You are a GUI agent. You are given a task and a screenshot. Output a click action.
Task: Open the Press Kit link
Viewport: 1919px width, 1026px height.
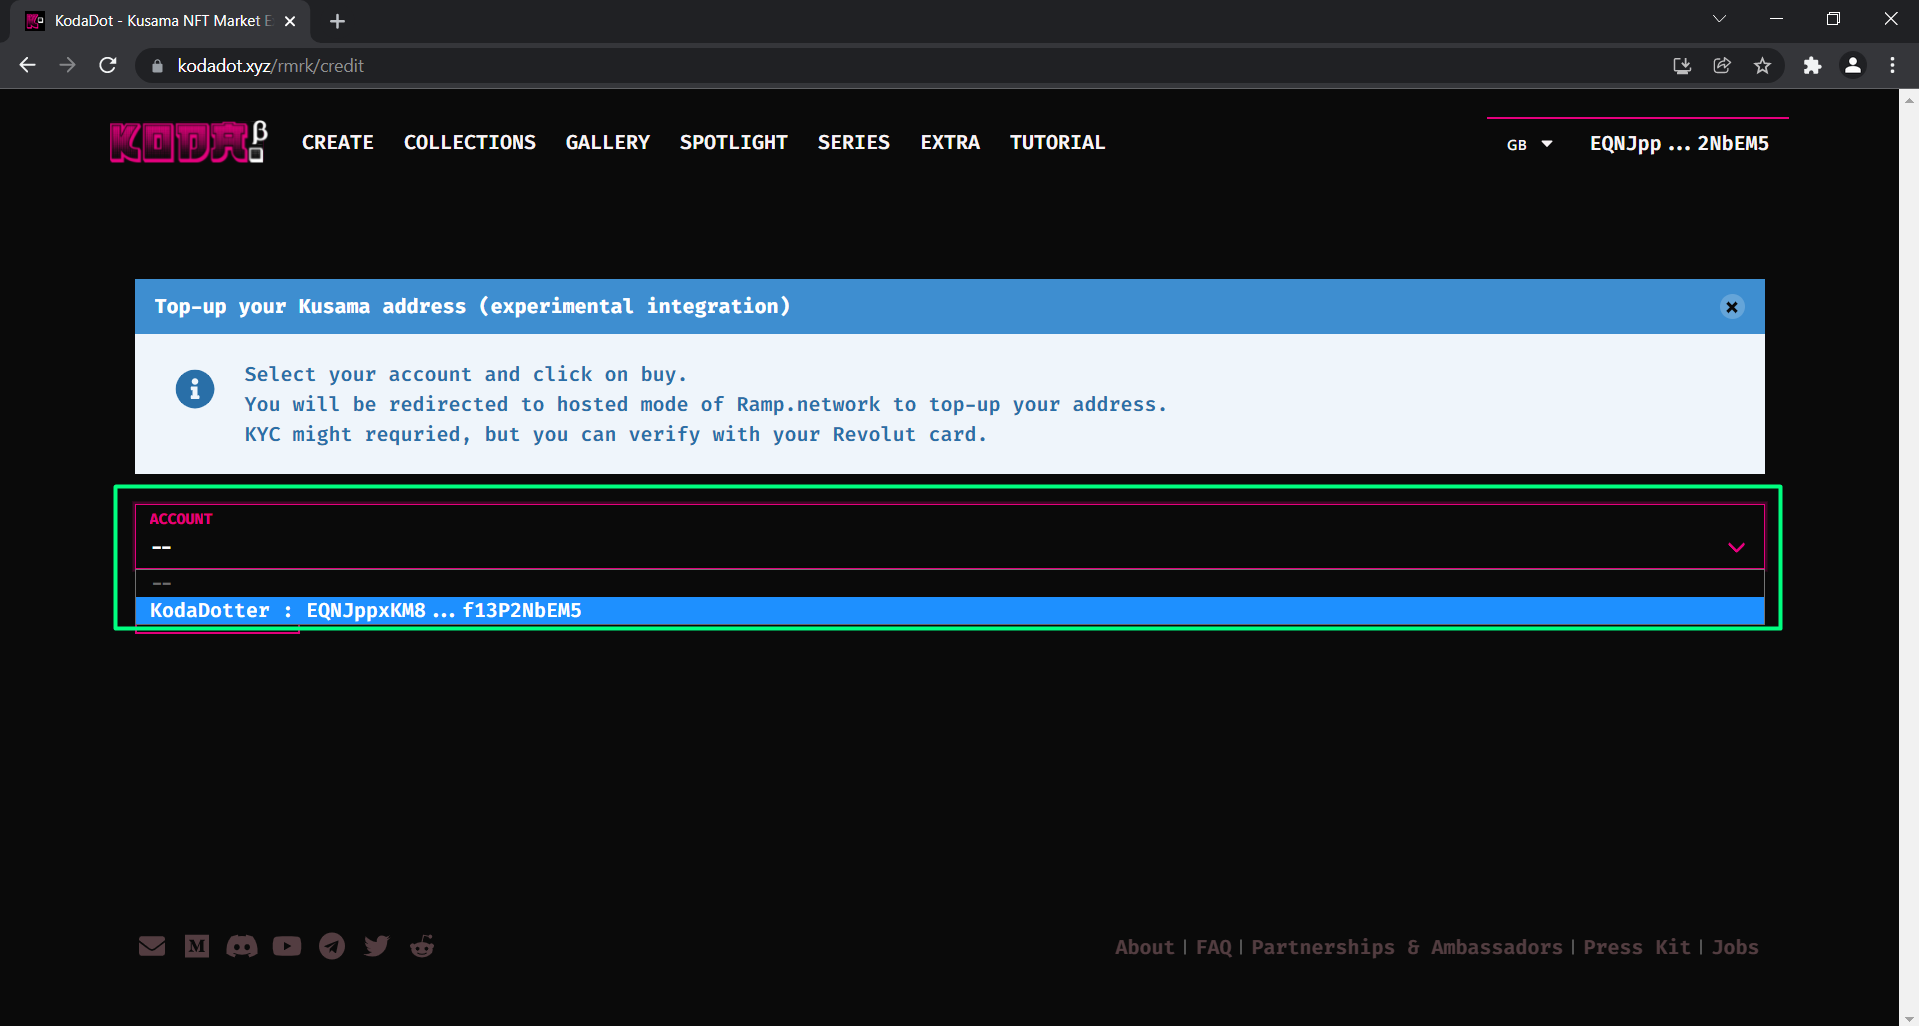click(x=1636, y=947)
